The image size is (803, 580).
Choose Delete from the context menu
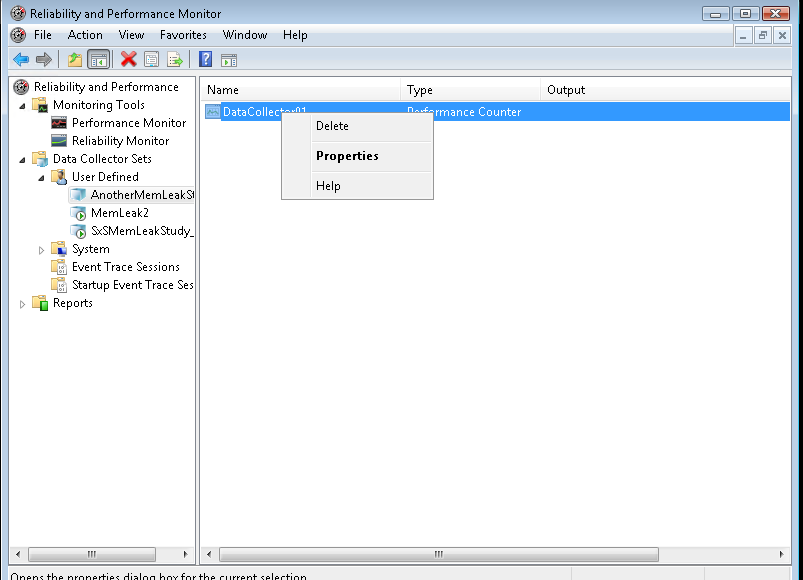point(332,126)
